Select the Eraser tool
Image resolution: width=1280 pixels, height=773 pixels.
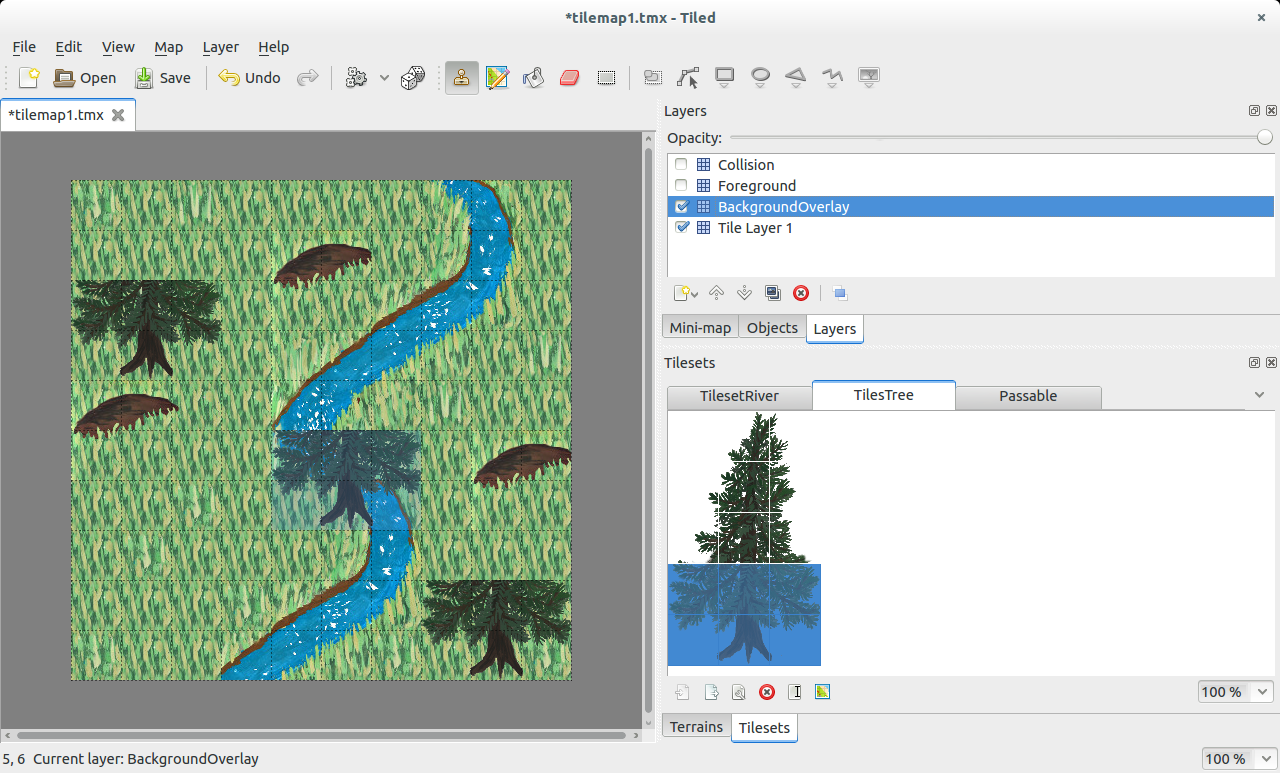click(570, 77)
